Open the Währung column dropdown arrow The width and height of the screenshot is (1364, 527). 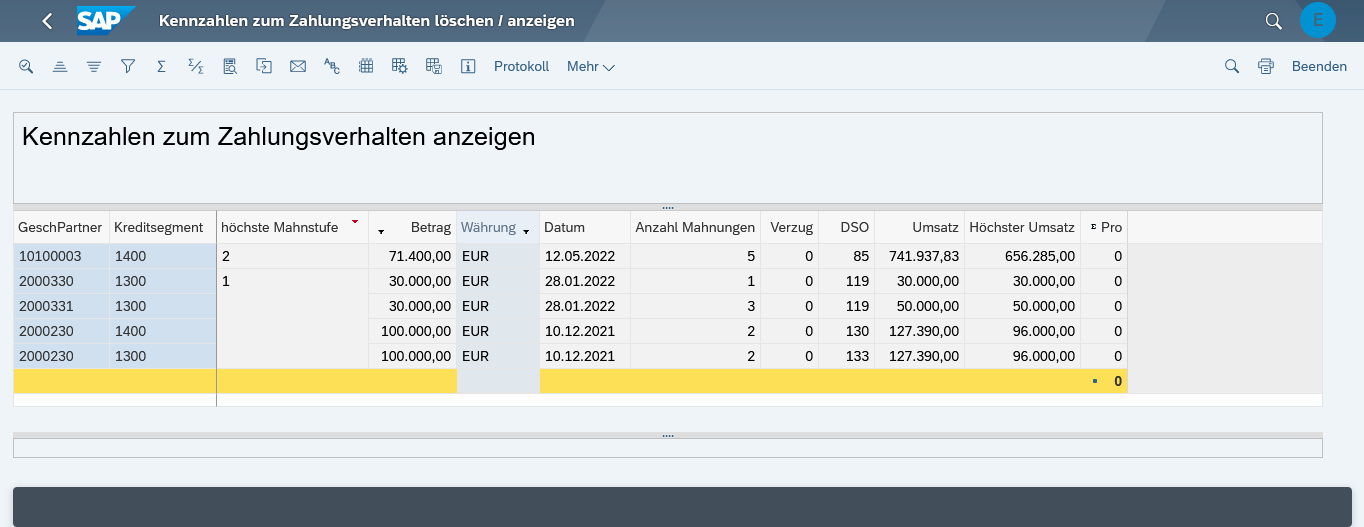526,231
